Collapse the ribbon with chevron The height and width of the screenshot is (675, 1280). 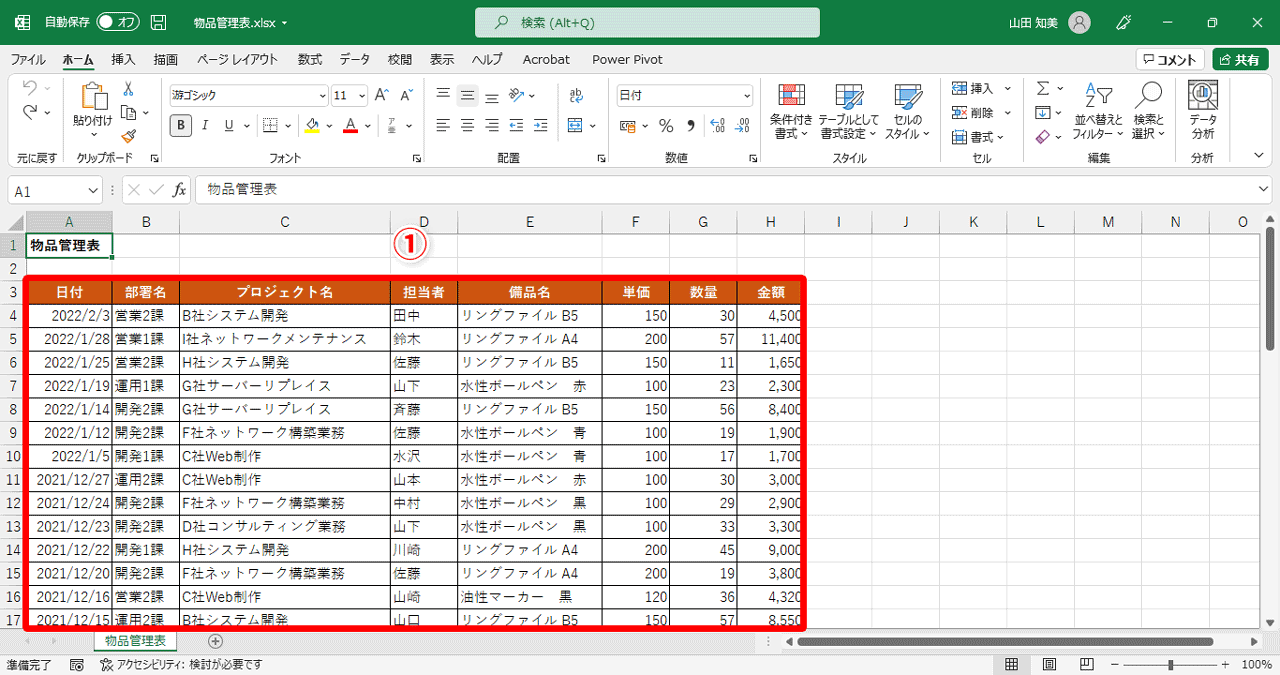pos(1259,155)
